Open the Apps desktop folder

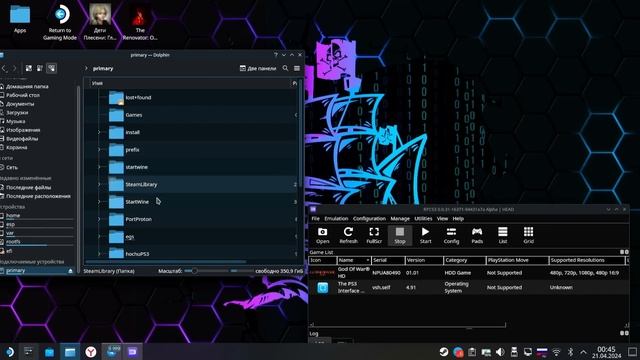pos(20,19)
